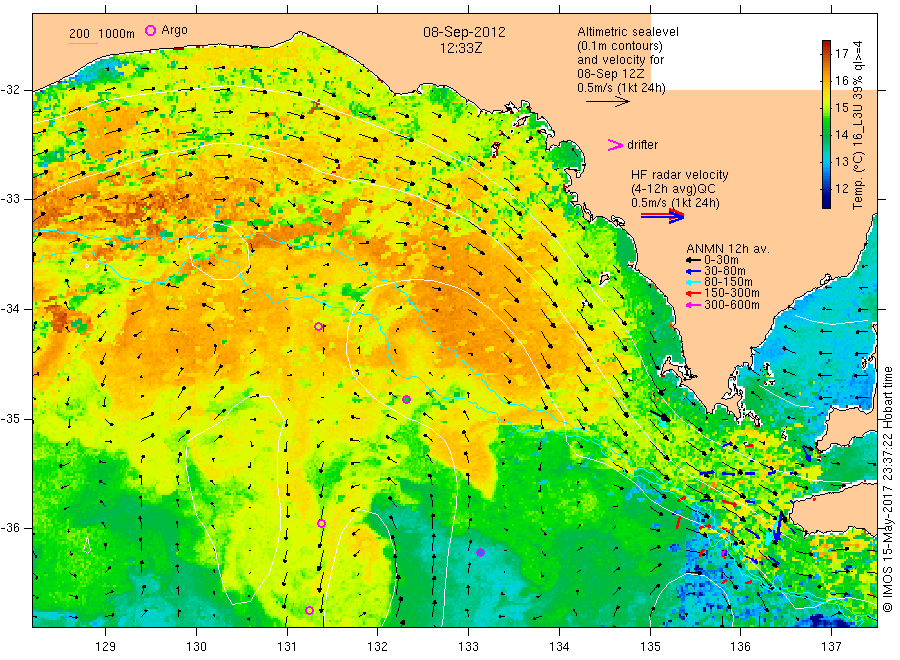Click the temperature colour bar

[827, 124]
